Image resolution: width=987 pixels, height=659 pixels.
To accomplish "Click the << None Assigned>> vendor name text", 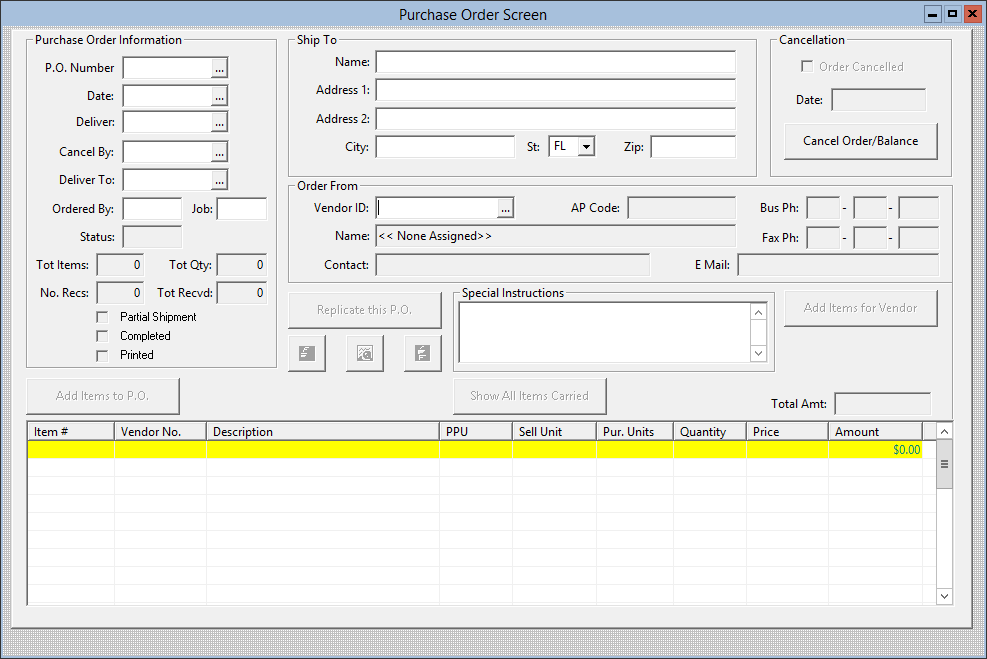I will tap(435, 236).
